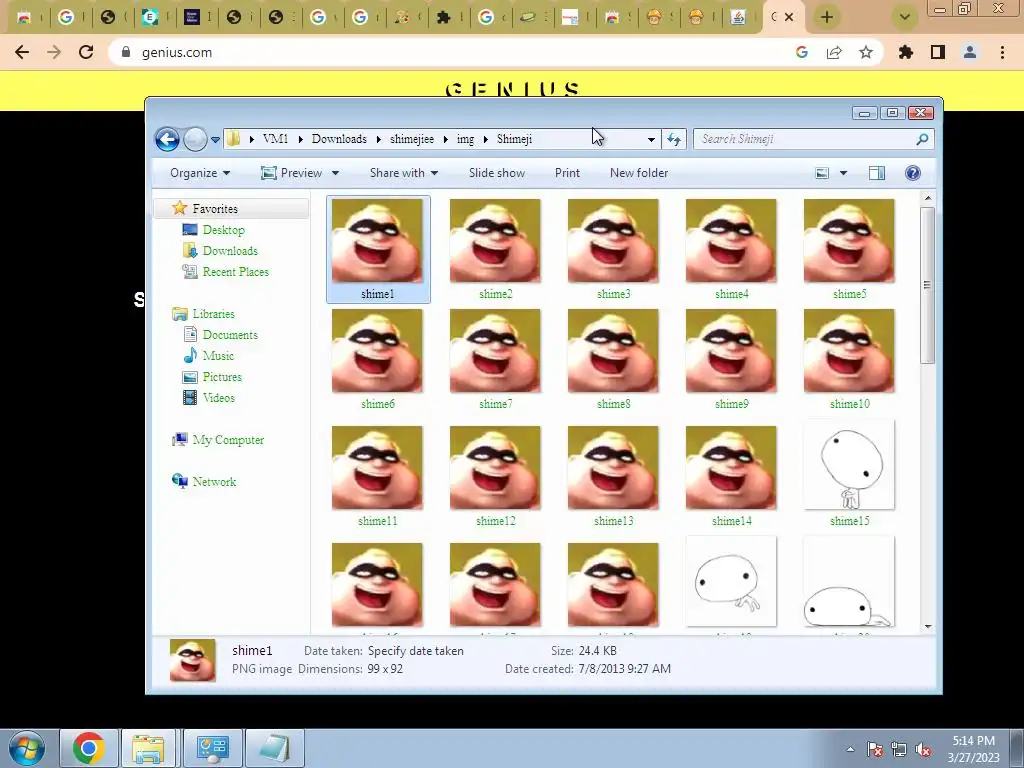The image size is (1024, 768).
Task: Bookmark this page with the star icon
Action: (866, 52)
